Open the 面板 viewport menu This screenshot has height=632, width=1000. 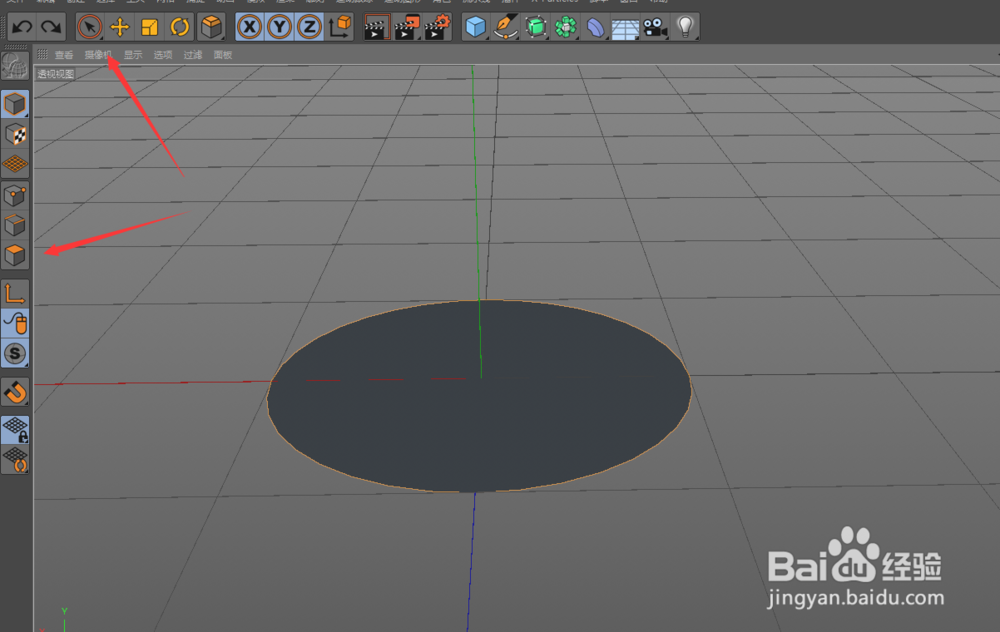pos(223,55)
